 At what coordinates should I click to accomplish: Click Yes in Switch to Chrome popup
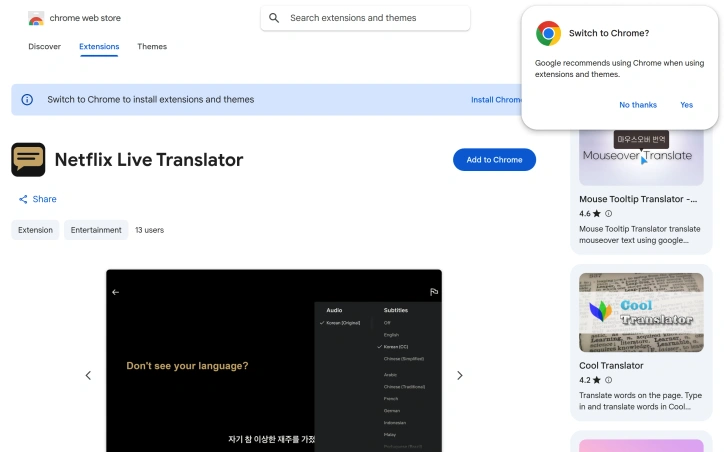[687, 105]
